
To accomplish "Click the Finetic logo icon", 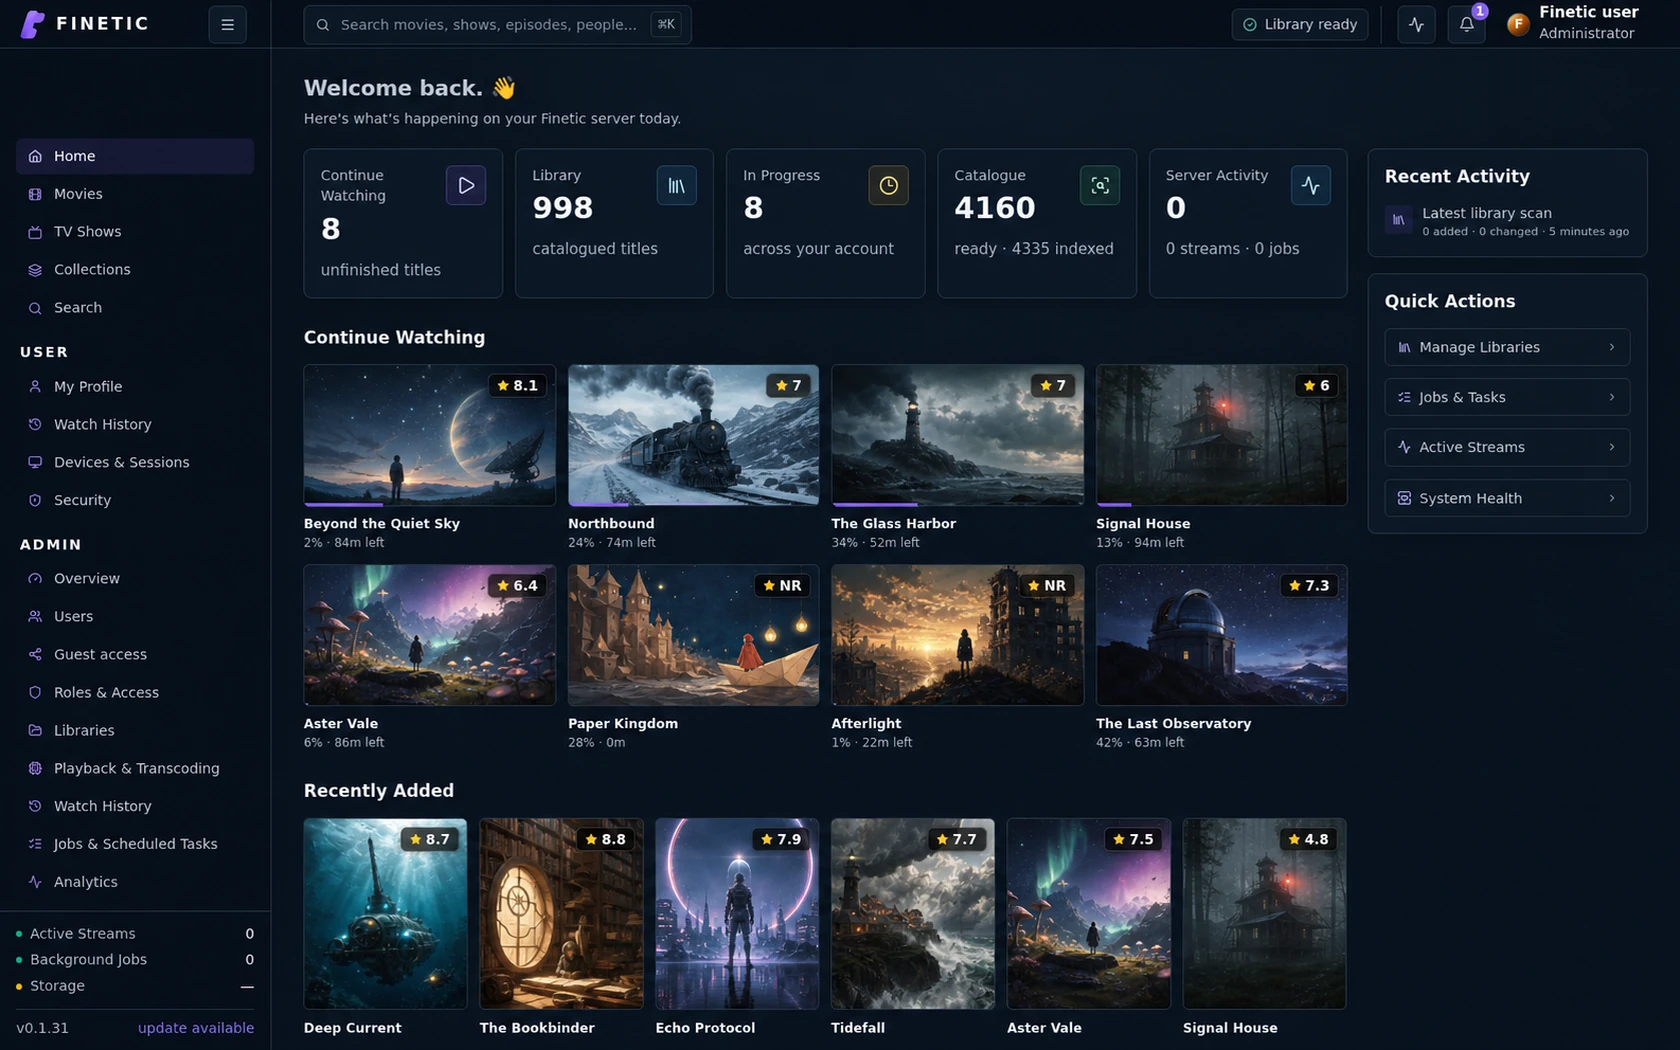I will click(x=32, y=24).
